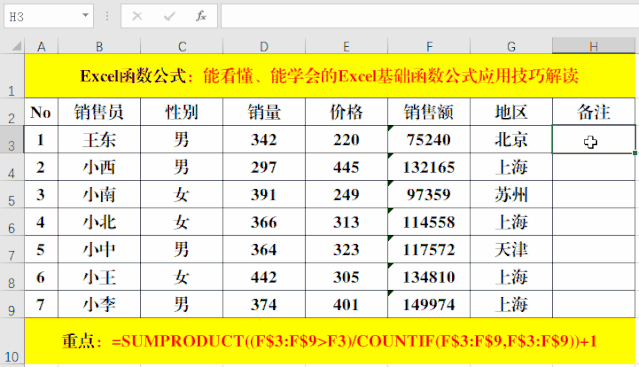
Task: Click the cell containing '小李'
Action: [x=99, y=304]
